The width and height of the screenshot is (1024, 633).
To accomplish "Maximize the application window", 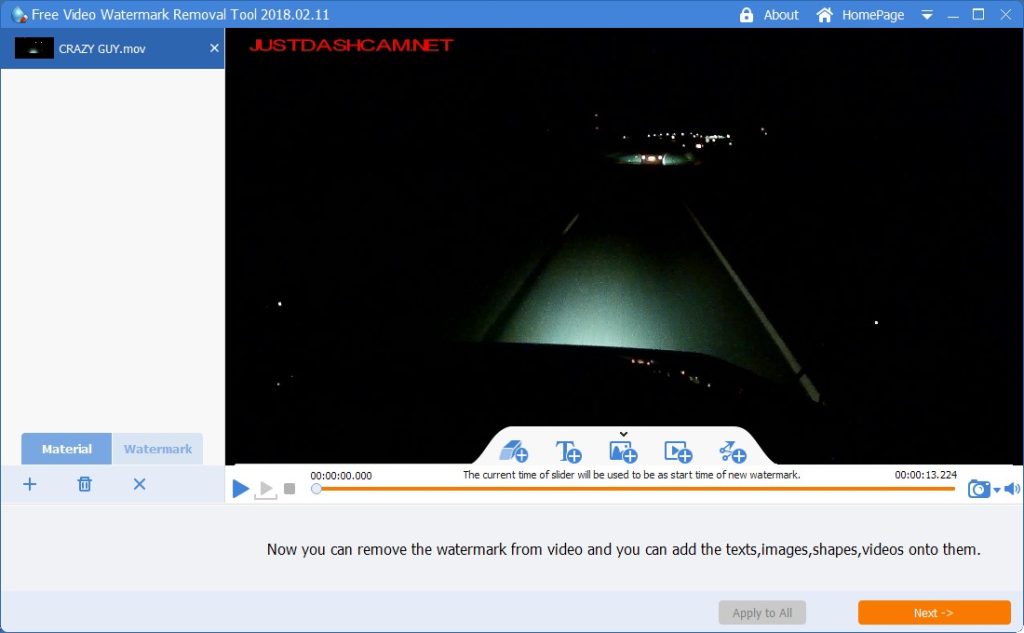I will (x=978, y=14).
